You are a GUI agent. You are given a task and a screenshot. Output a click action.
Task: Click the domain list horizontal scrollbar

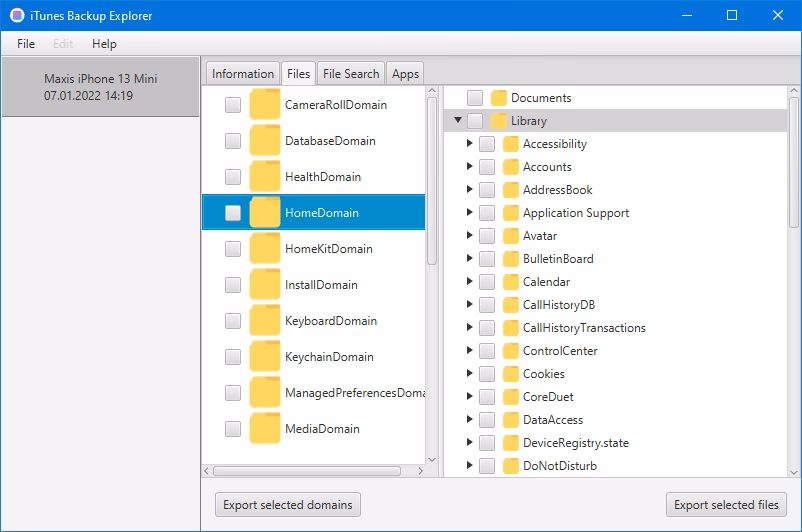(306, 471)
